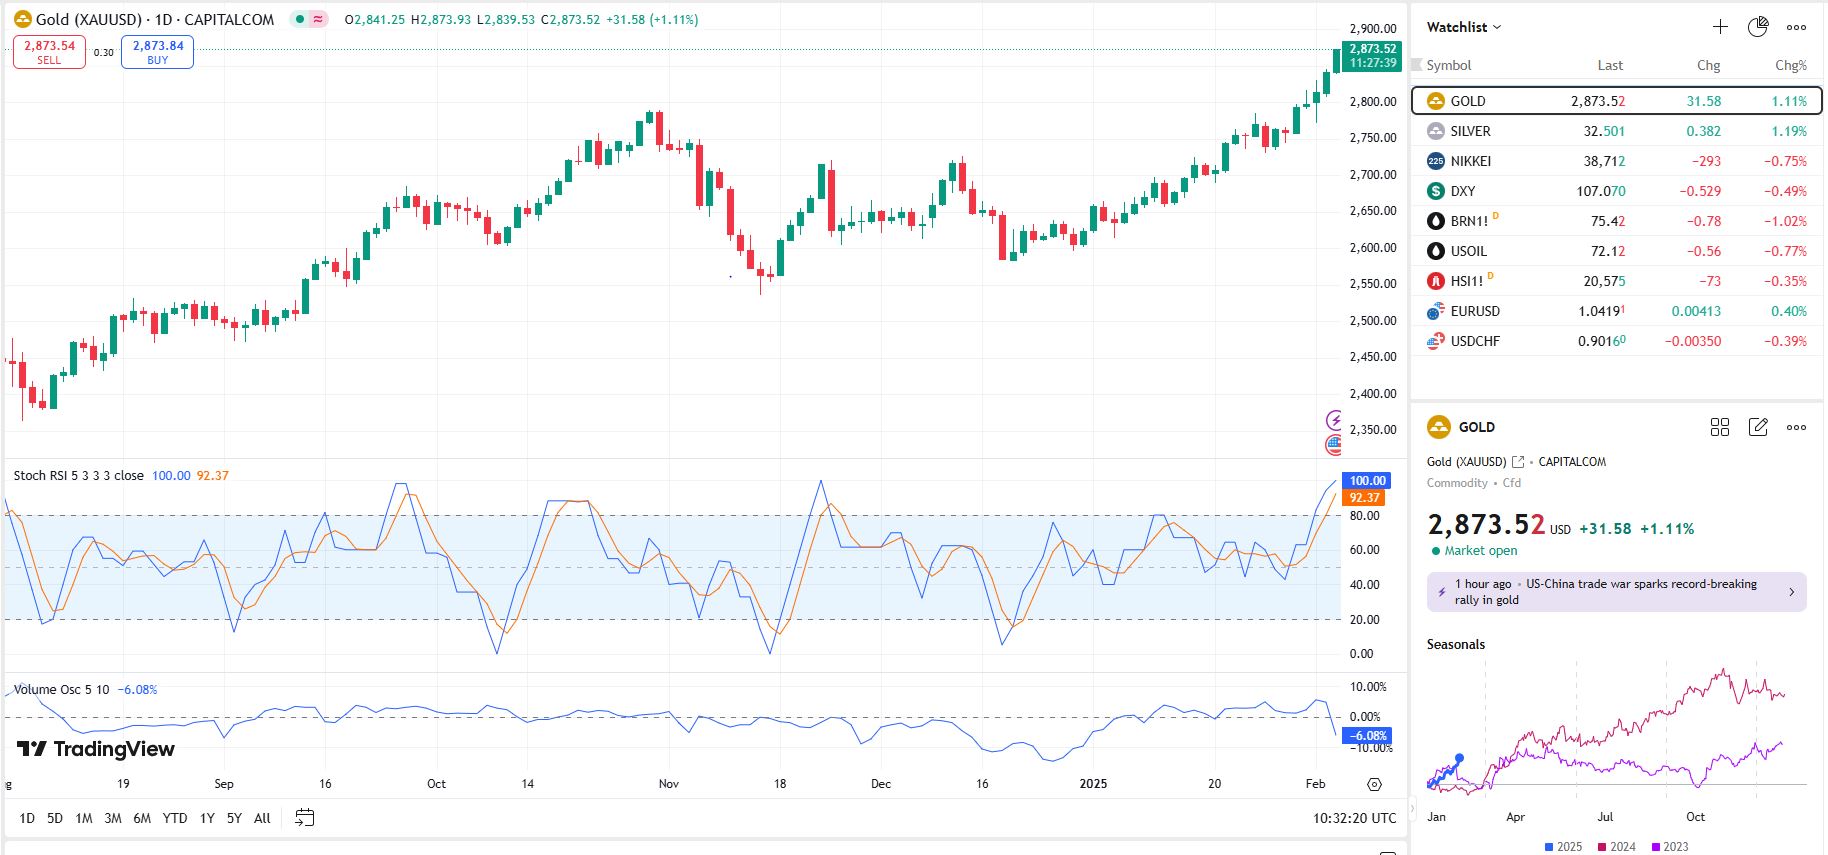Open the note edit icon beside GOLD

pyautogui.click(x=1757, y=427)
